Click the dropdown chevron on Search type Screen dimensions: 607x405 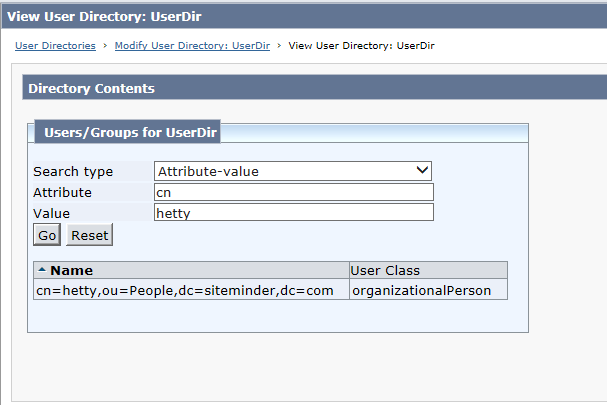click(x=422, y=170)
